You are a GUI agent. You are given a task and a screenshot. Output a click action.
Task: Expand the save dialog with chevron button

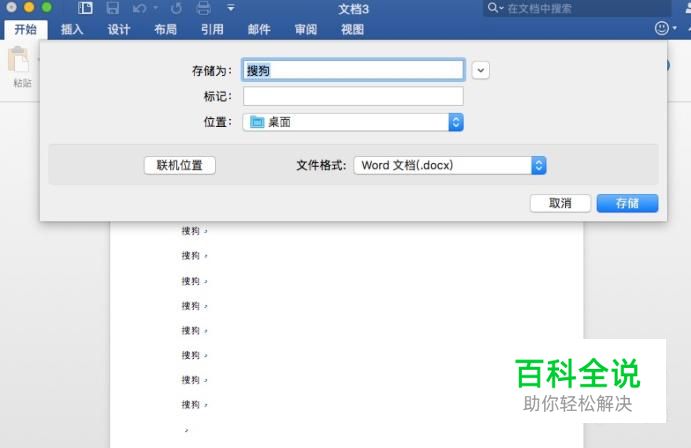(x=480, y=70)
